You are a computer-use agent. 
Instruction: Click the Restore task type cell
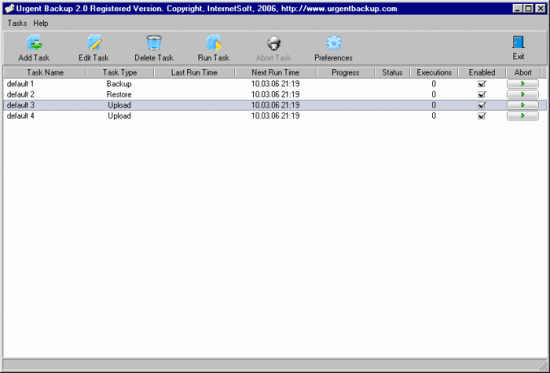119,94
